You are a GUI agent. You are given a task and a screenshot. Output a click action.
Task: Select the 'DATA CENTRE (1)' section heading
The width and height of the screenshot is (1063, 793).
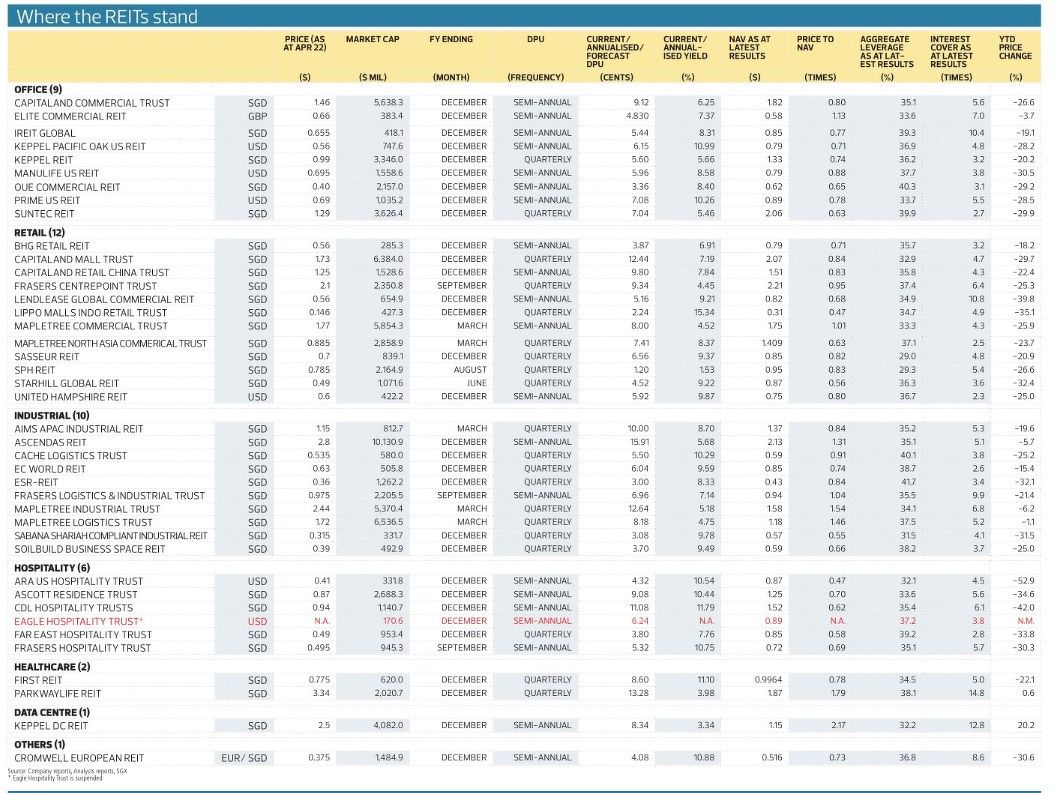point(52,712)
